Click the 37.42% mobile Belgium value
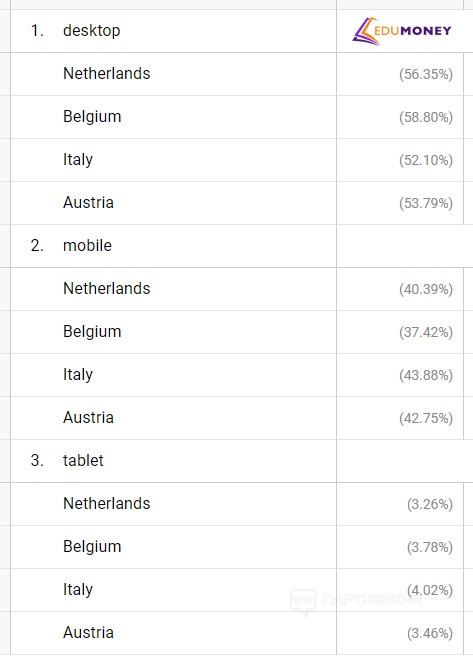This screenshot has width=473, height=668. click(x=426, y=332)
